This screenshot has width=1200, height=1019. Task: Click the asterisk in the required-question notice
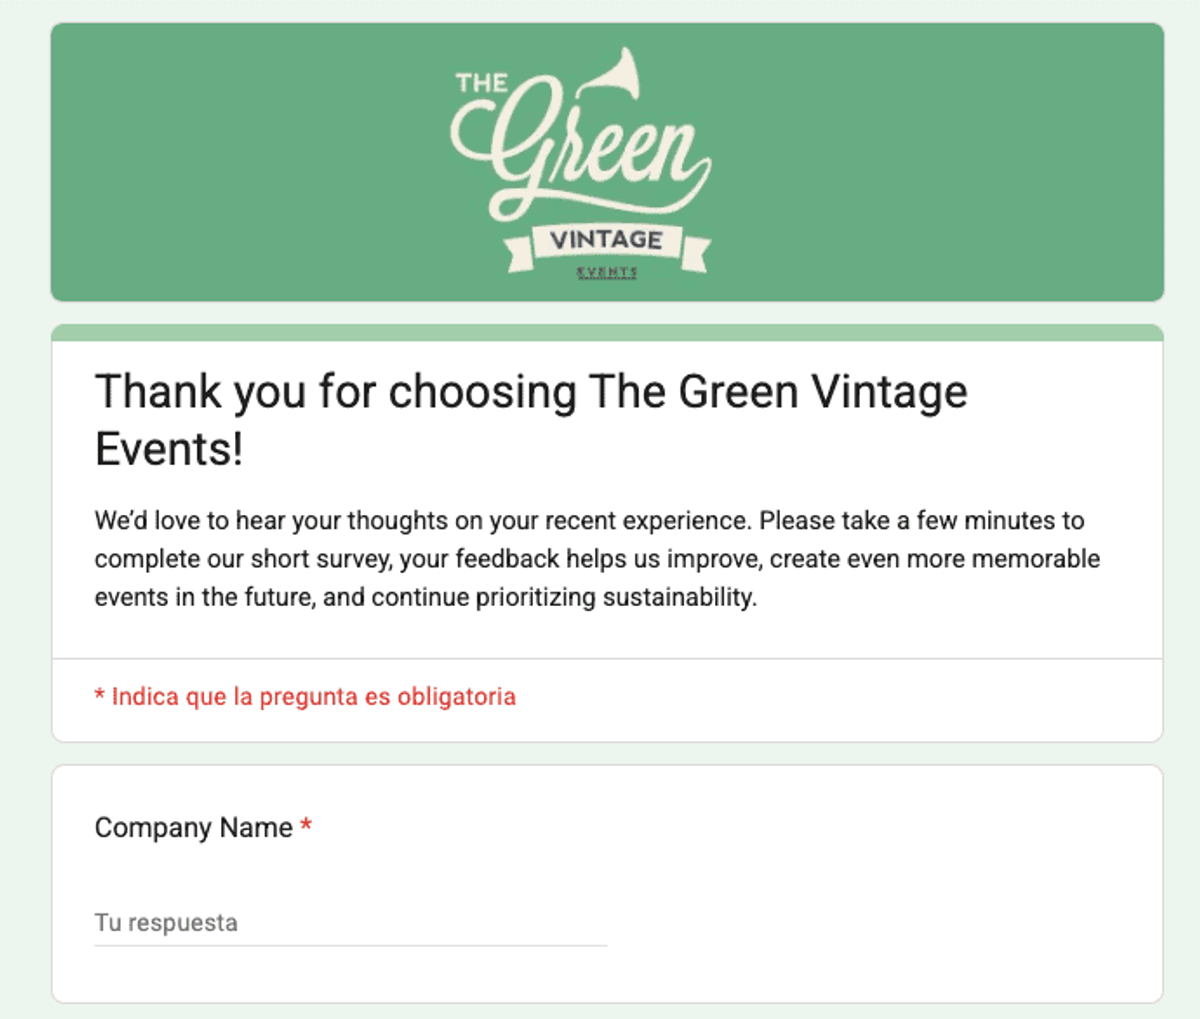pyautogui.click(x=99, y=696)
